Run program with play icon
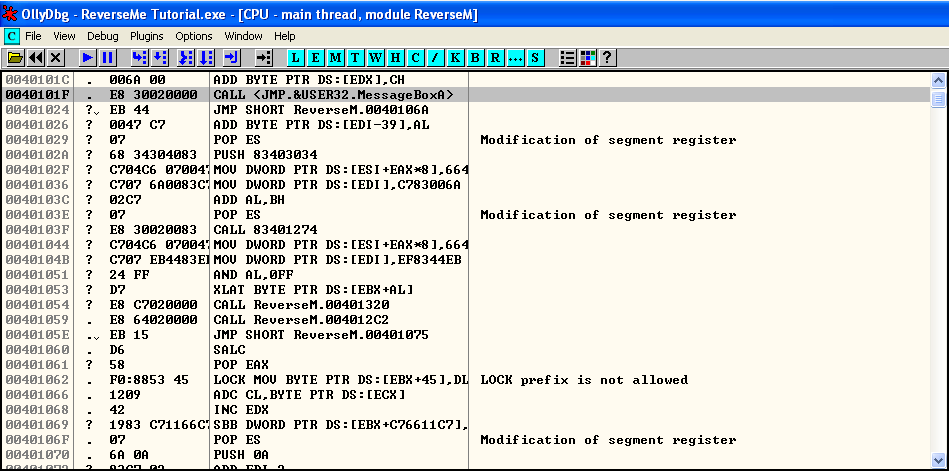949x471 pixels. click(88, 58)
